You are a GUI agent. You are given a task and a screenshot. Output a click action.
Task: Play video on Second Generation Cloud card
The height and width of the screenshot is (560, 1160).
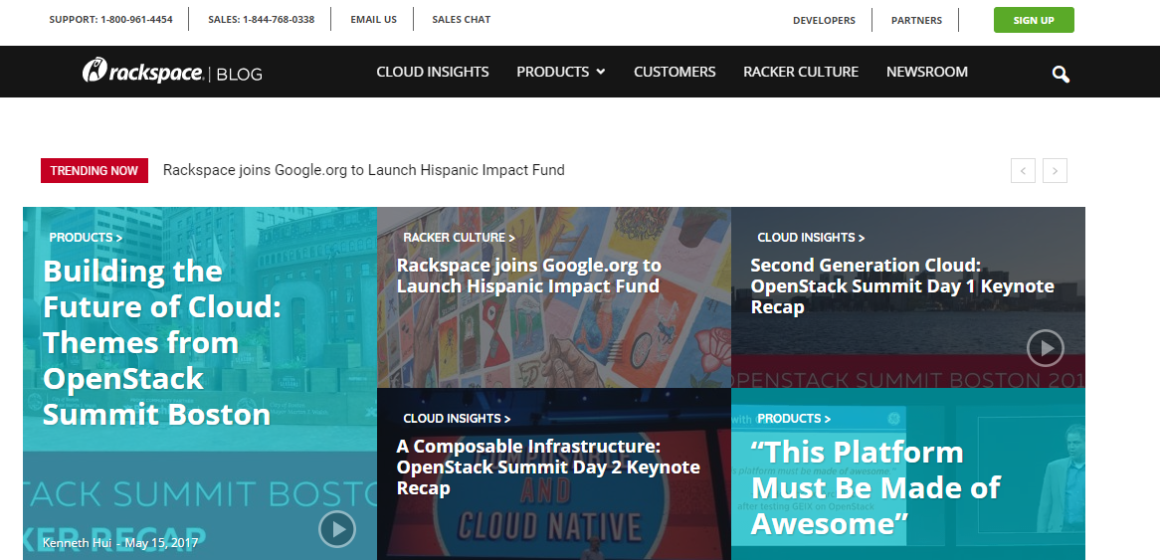coord(1045,348)
